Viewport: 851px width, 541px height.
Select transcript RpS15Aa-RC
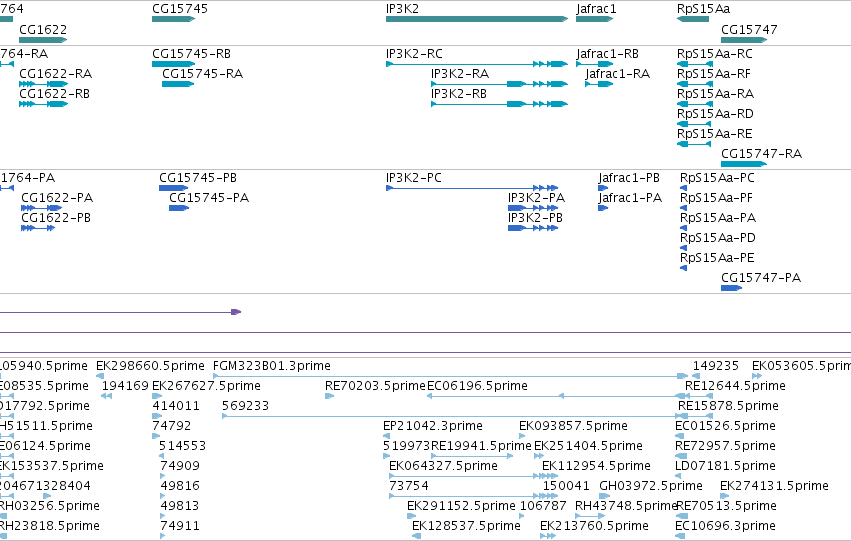point(715,54)
